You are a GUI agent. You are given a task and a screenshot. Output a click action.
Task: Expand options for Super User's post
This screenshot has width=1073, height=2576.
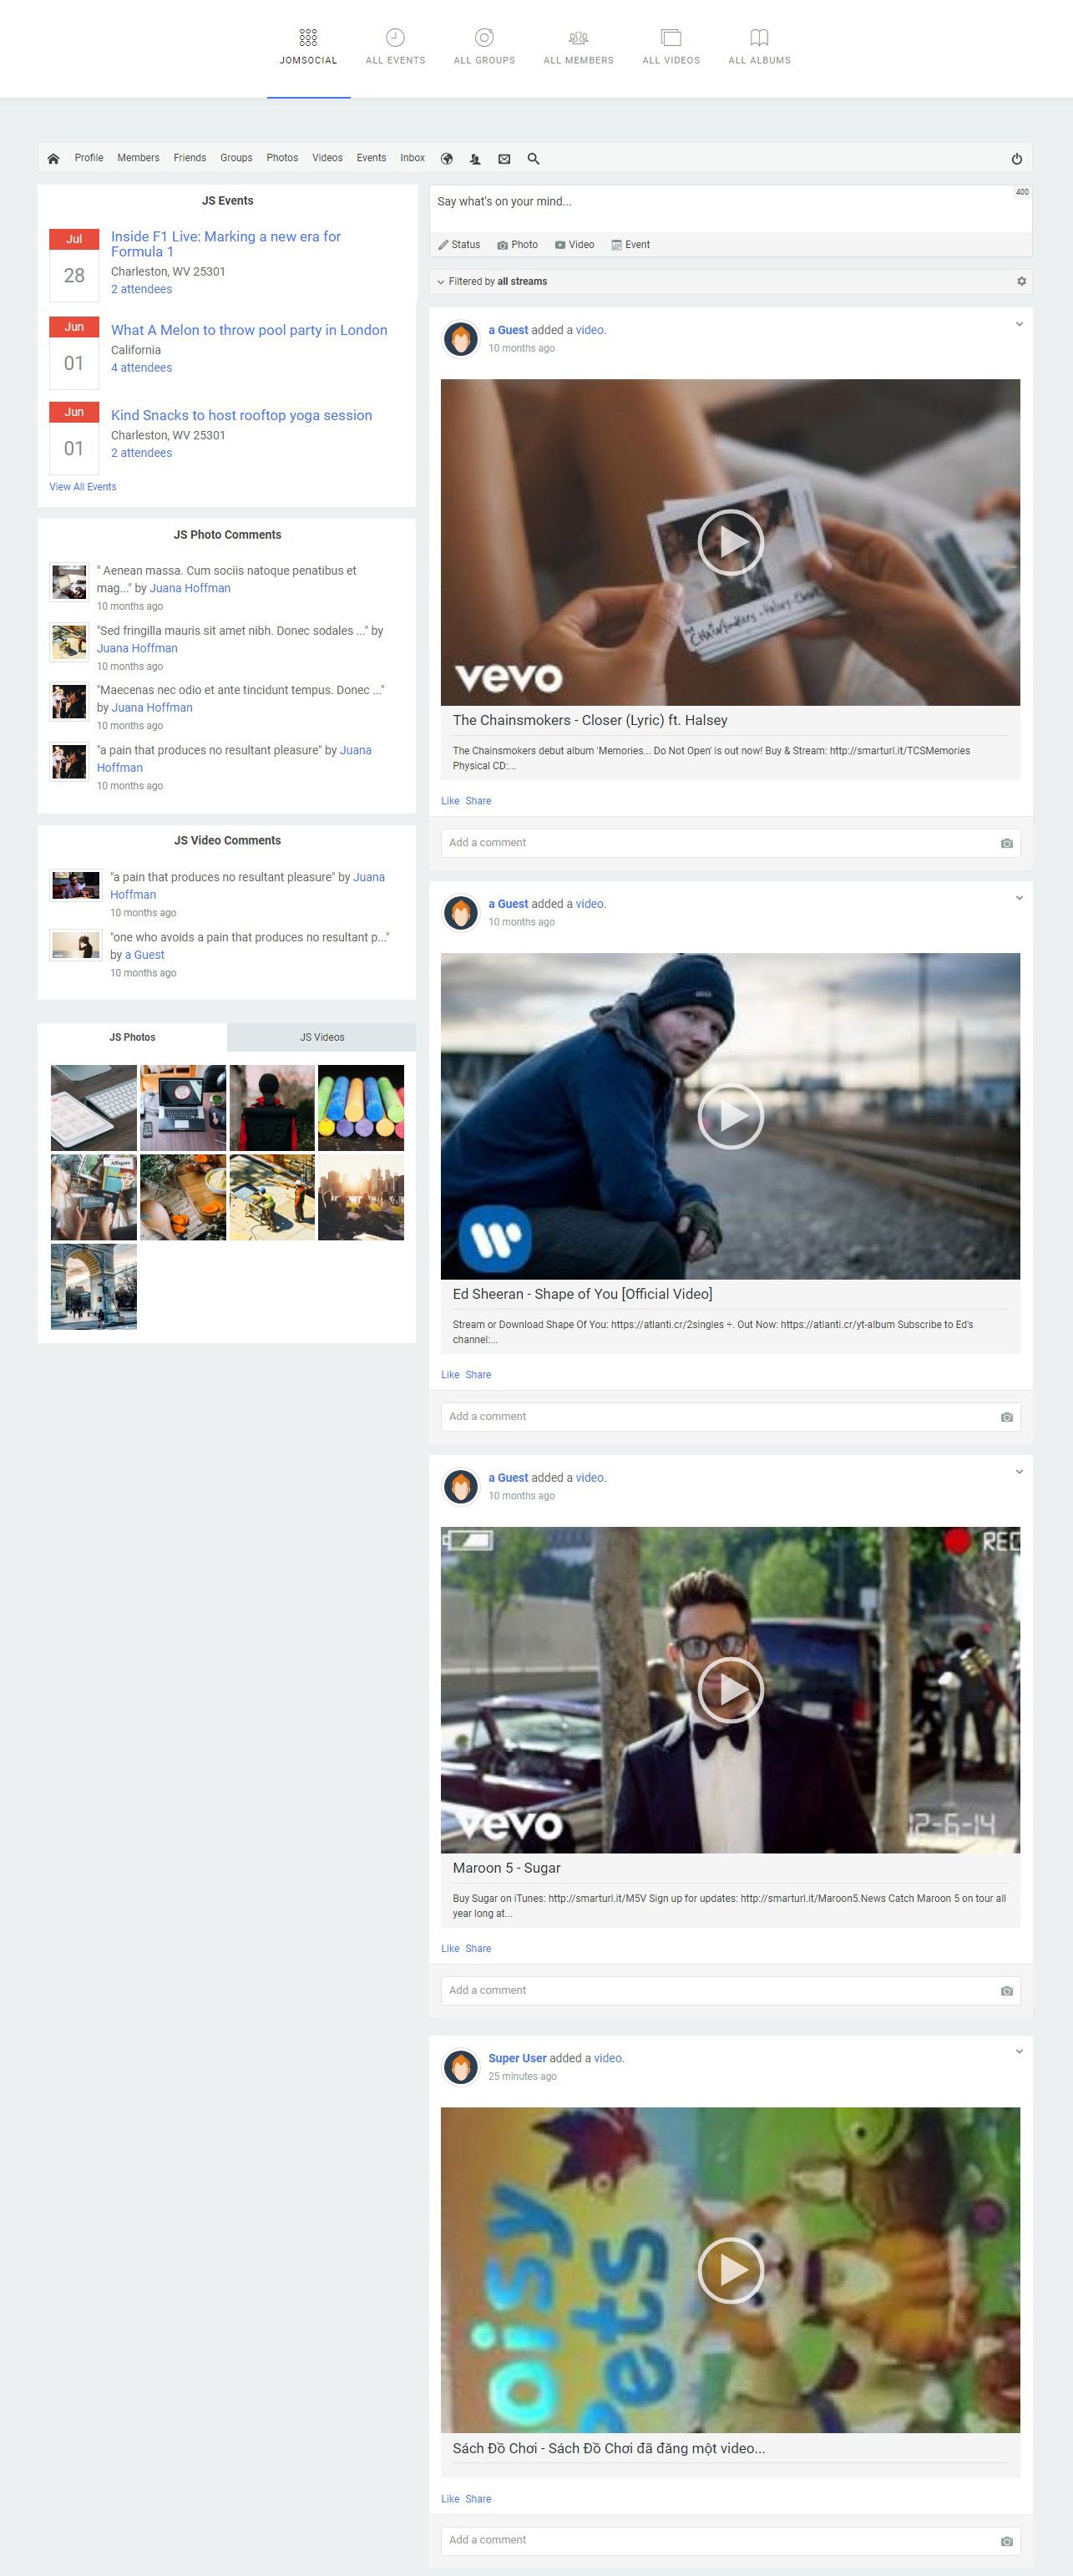1018,2052
